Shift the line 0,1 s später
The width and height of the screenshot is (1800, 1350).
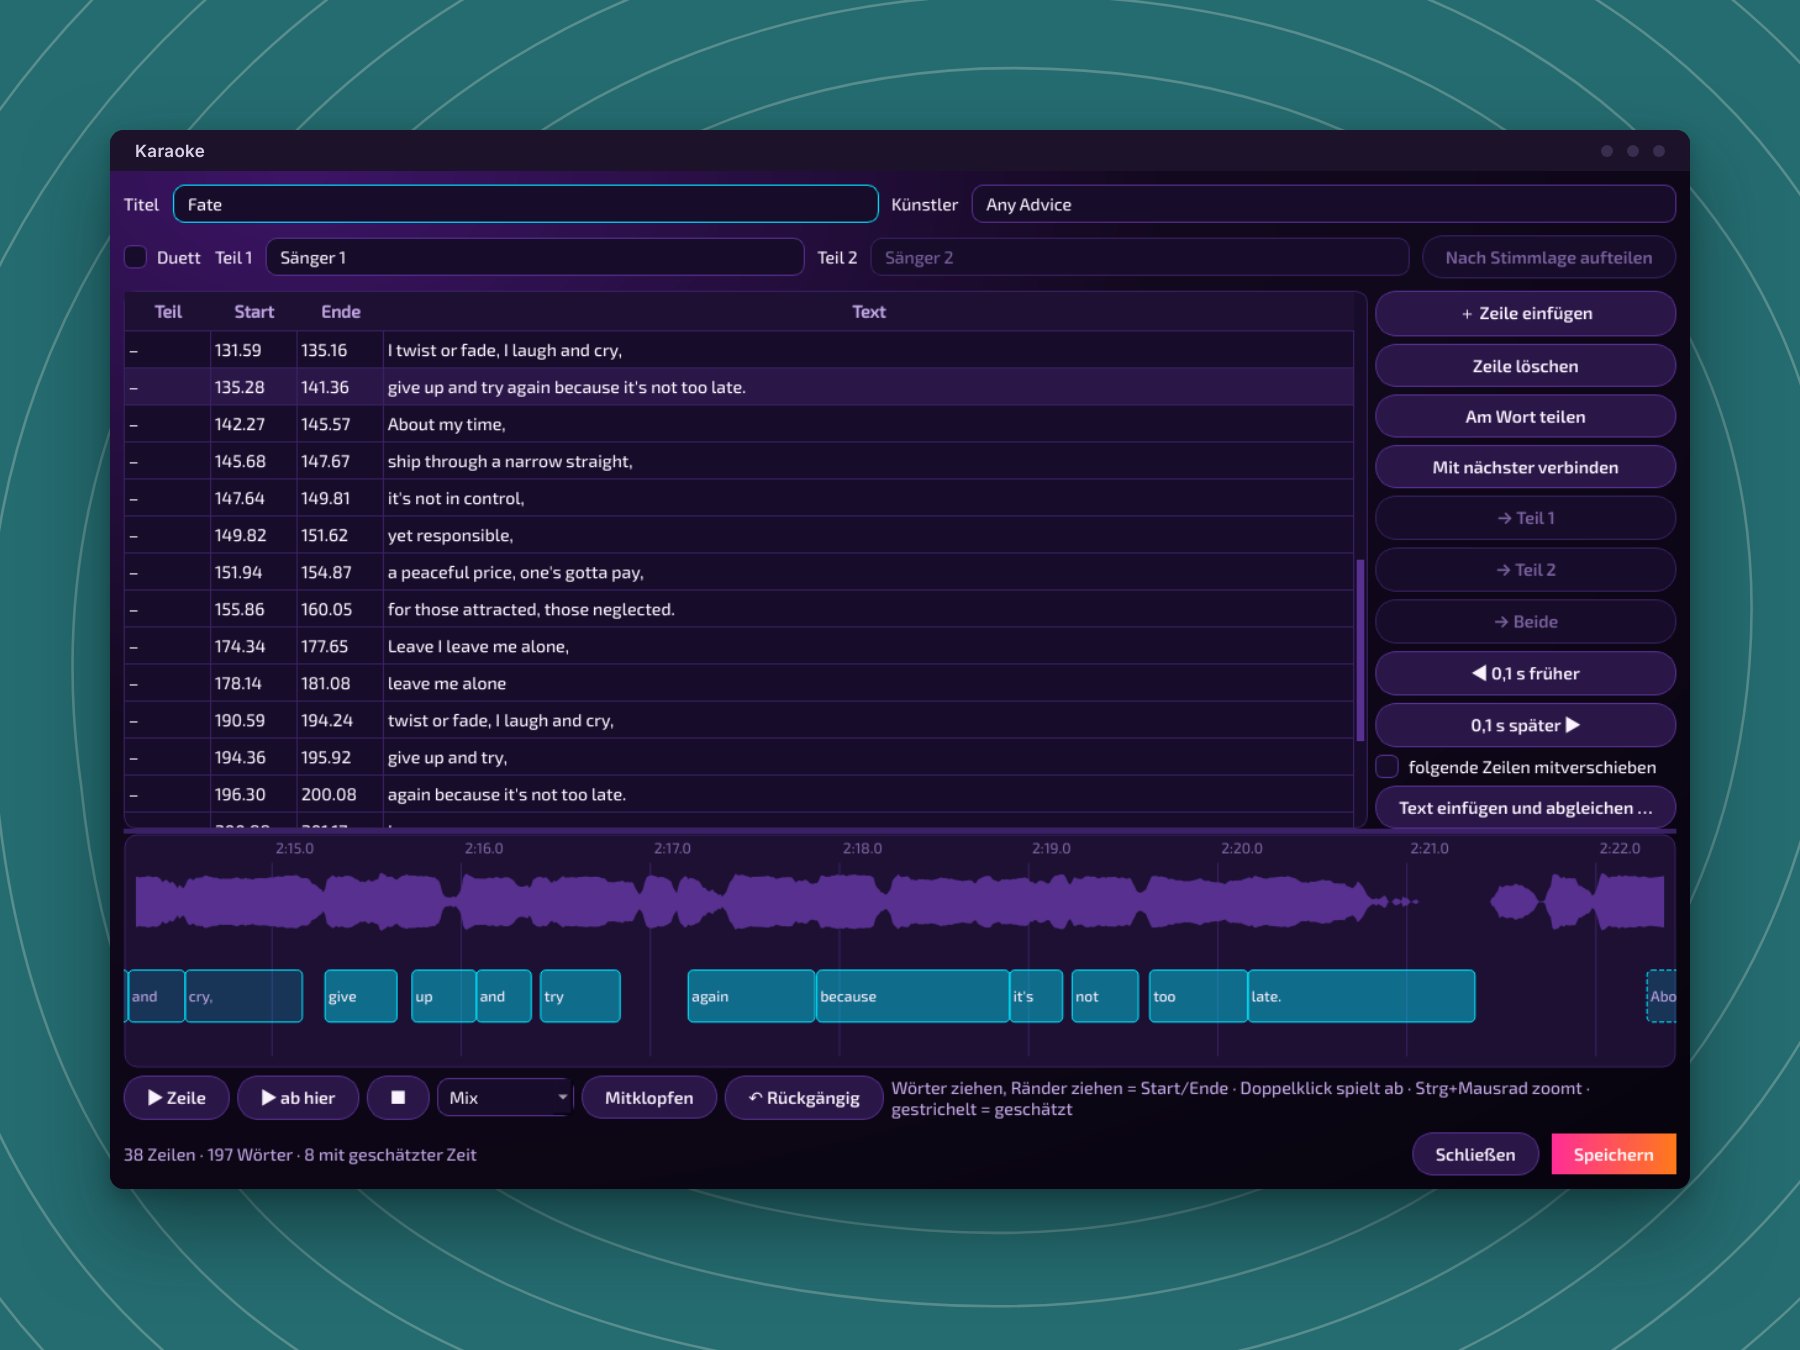[x=1525, y=725]
